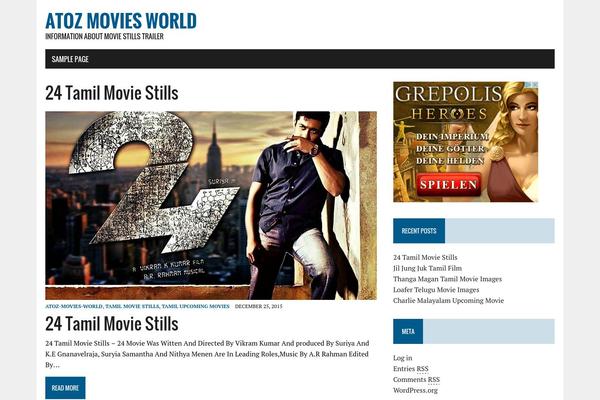The image size is (600, 400).
Task: Open recent post 24 Tamil Movie Stills
Action: tap(425, 258)
